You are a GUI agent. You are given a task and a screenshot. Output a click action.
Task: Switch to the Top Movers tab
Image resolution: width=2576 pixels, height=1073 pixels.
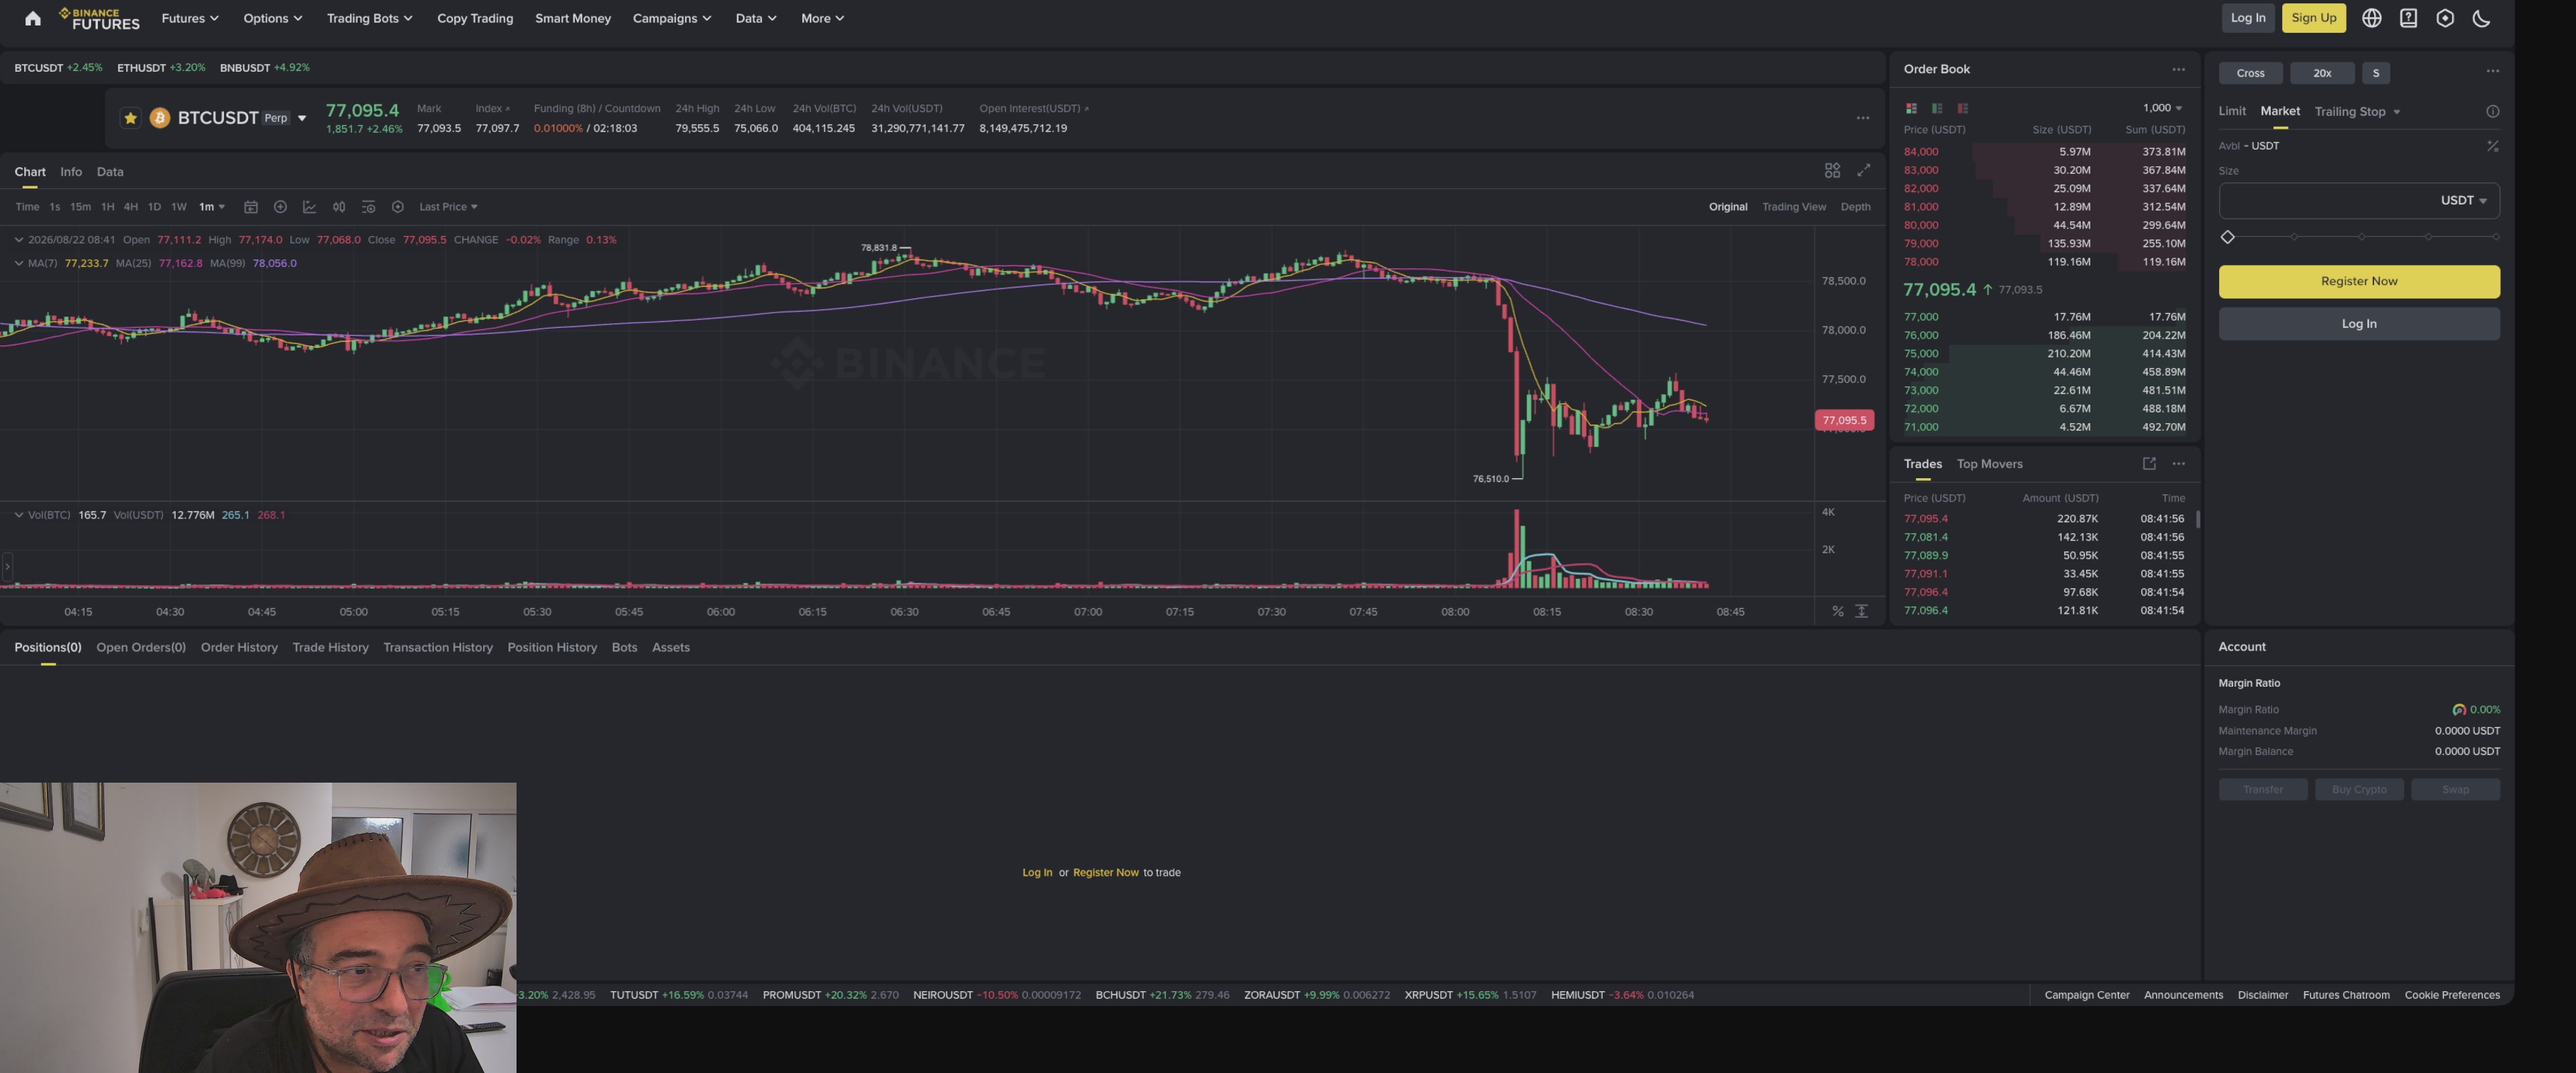tap(1989, 464)
